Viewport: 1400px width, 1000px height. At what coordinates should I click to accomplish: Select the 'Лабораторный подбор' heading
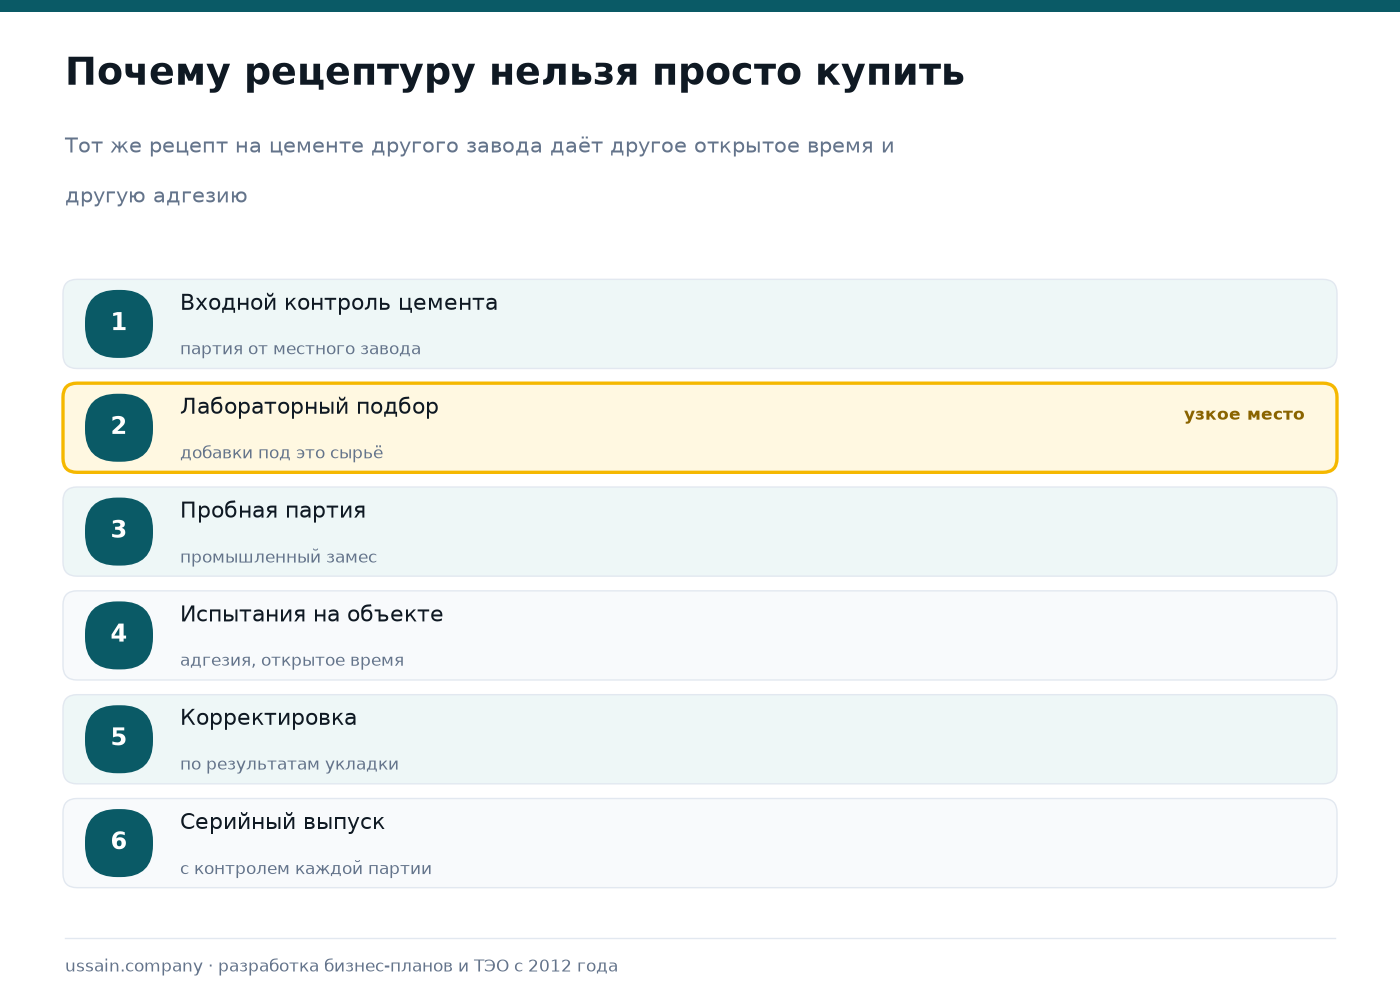tap(309, 407)
